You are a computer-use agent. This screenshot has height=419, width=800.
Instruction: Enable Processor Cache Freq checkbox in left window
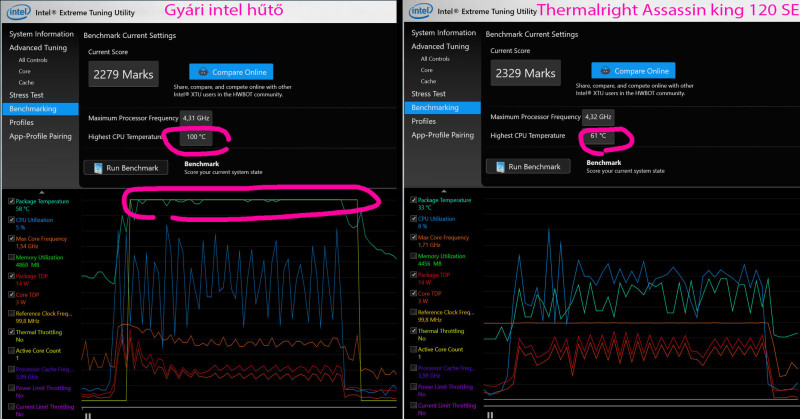[x=11, y=369]
